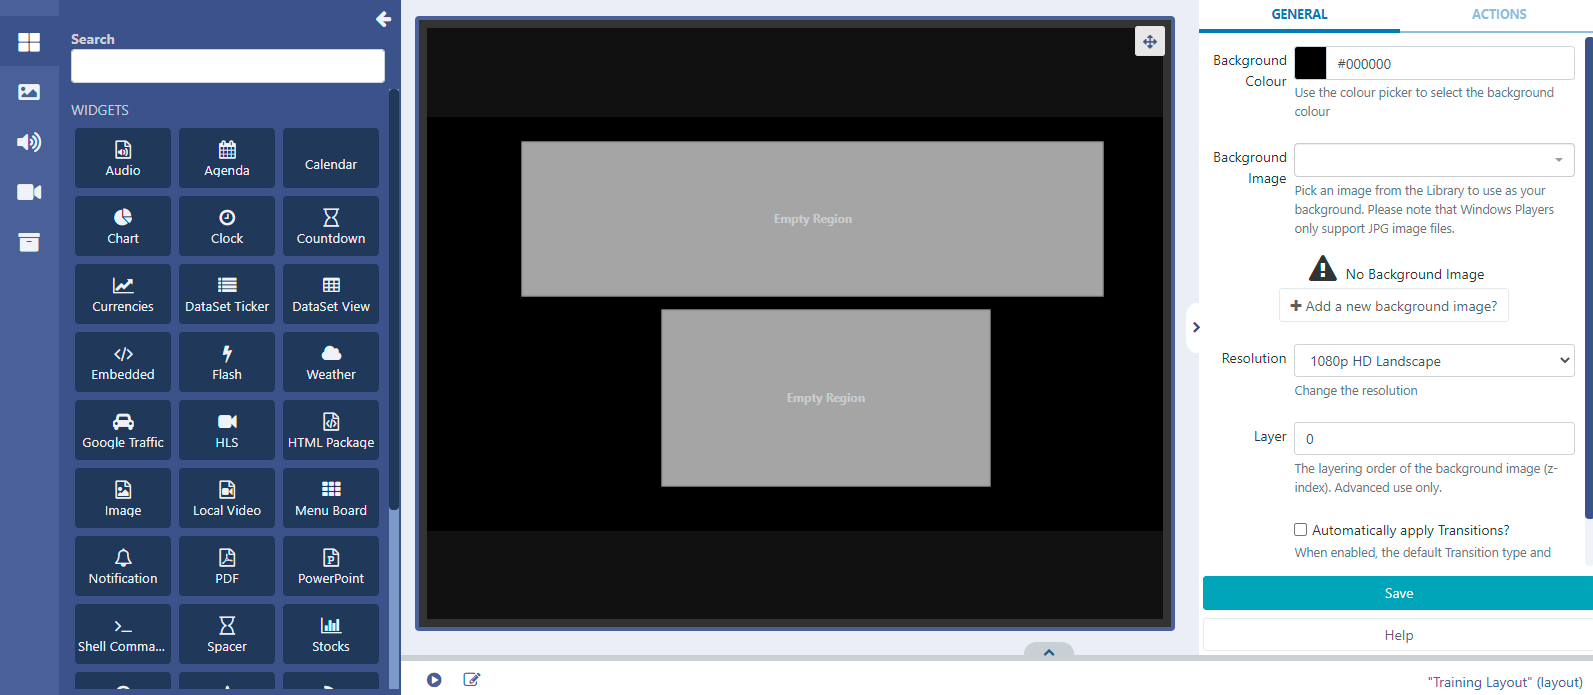This screenshot has width=1593, height=695.
Task: Add the HTML Package widget
Action: 331,430
